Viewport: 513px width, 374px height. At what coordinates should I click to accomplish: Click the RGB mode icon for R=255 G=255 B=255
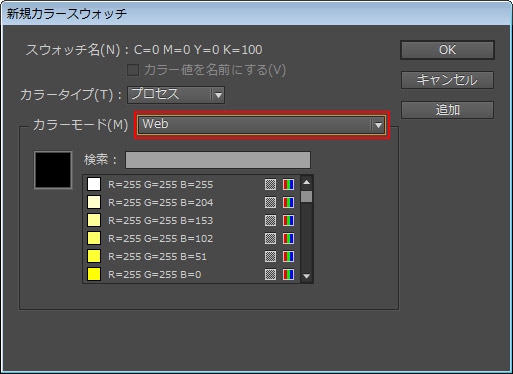tap(288, 184)
